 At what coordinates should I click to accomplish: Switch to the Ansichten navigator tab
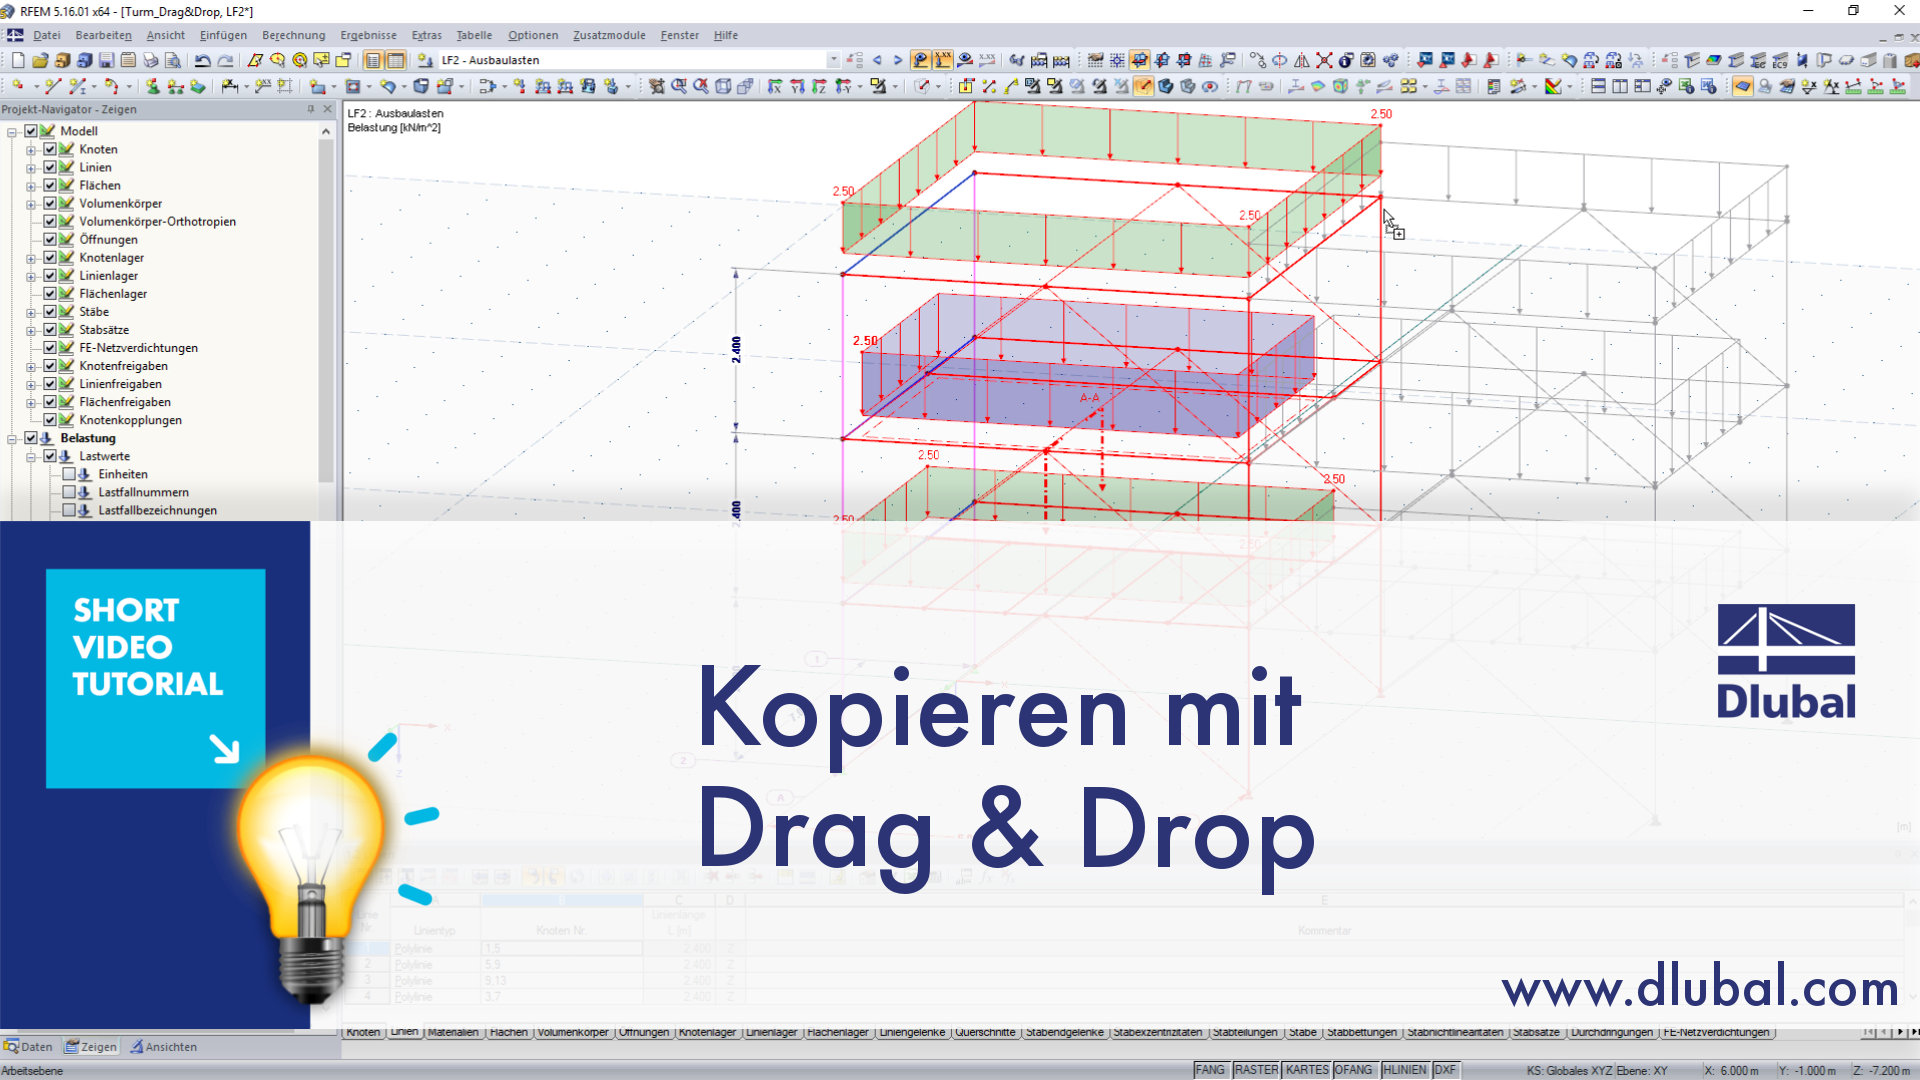(164, 1047)
